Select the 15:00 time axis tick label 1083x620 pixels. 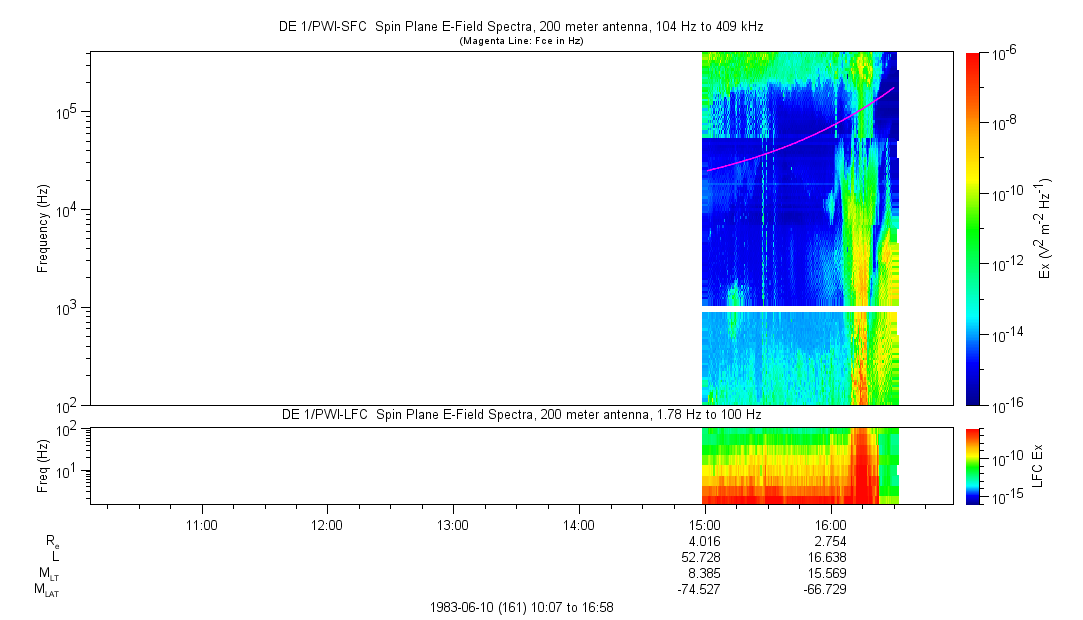point(705,524)
